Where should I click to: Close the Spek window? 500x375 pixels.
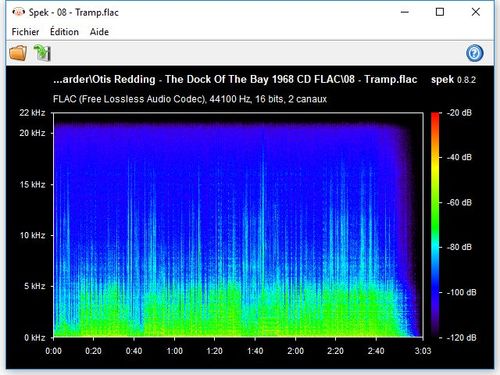pyautogui.click(x=476, y=12)
